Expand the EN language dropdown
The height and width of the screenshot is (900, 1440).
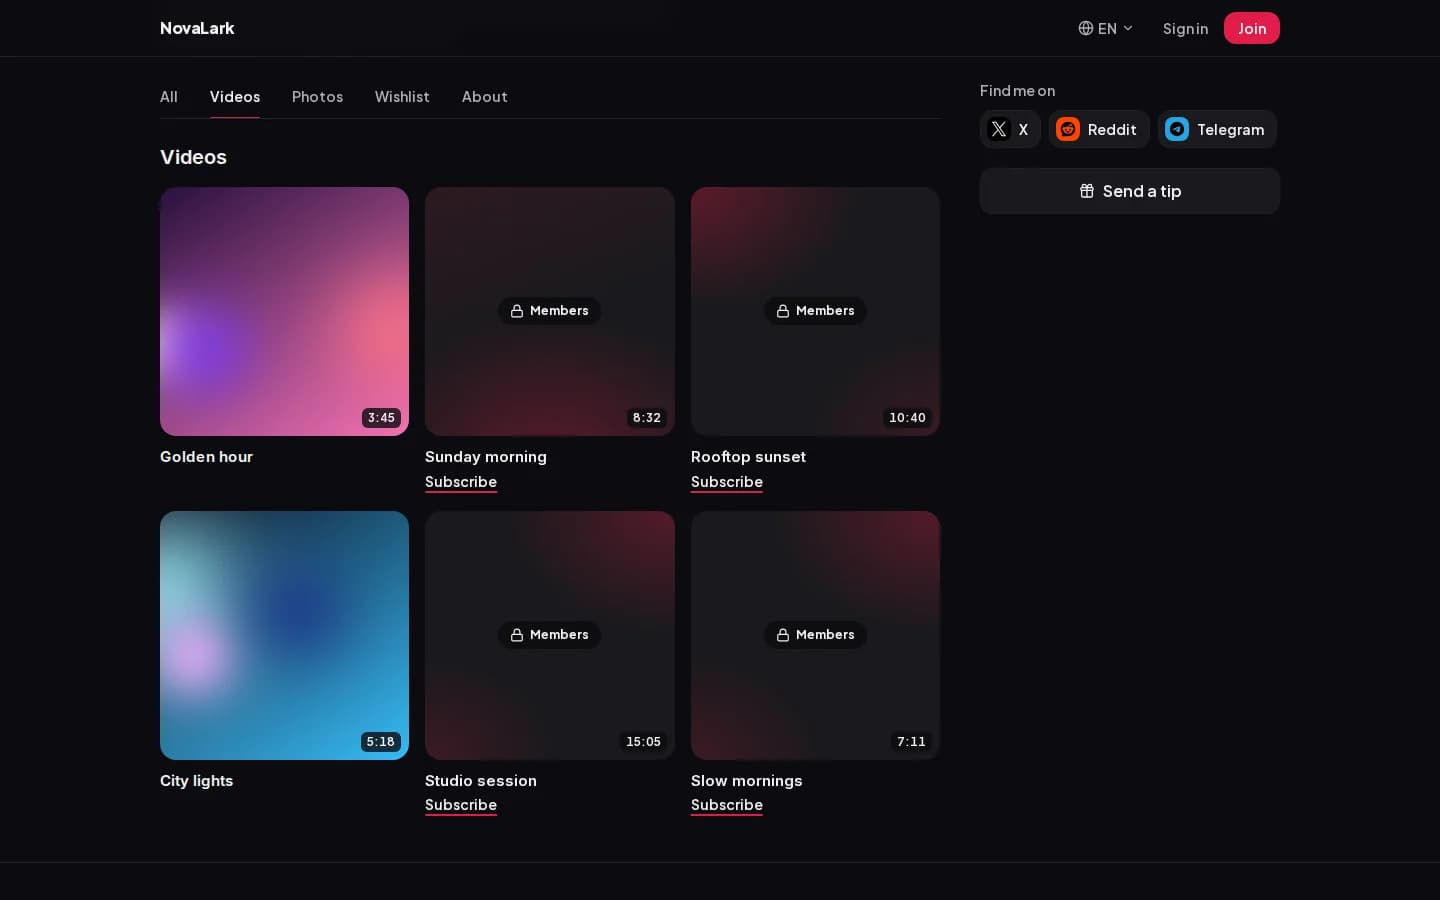click(x=1106, y=28)
